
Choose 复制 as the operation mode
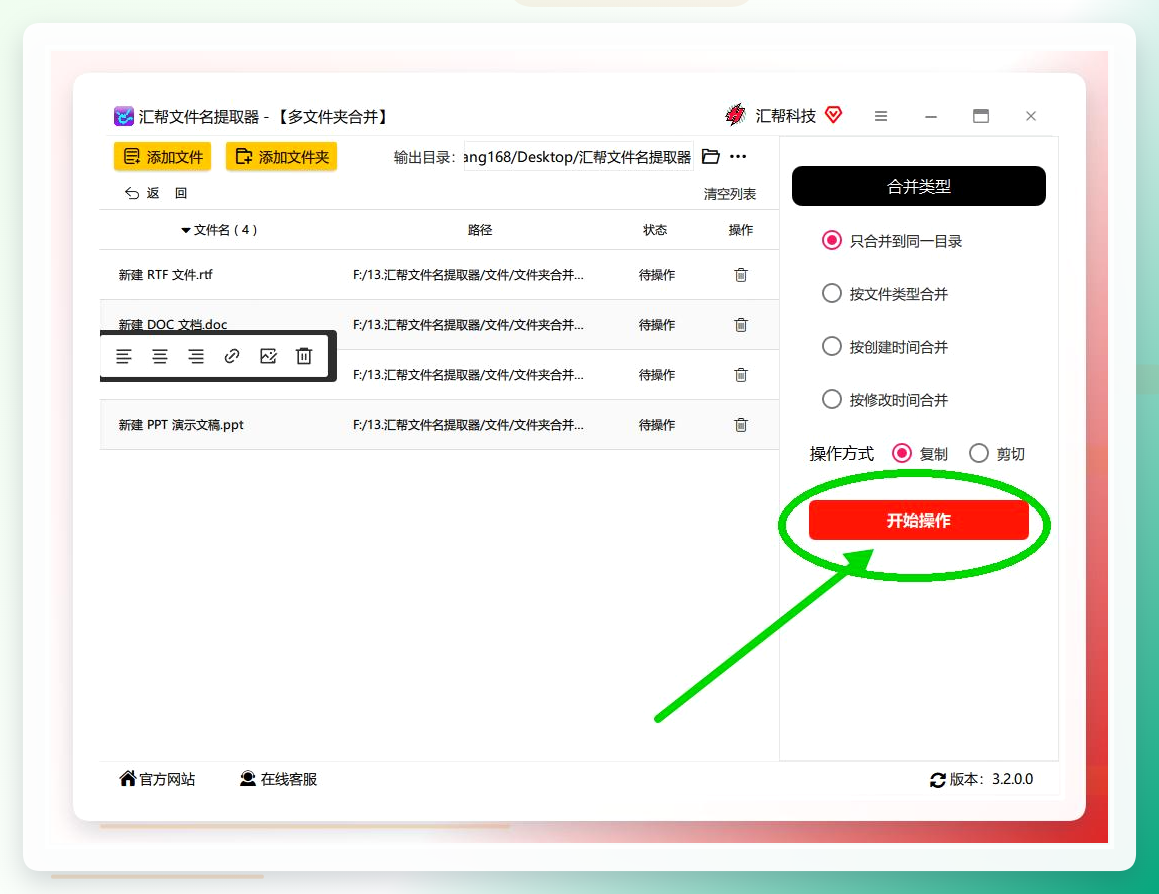tap(902, 453)
